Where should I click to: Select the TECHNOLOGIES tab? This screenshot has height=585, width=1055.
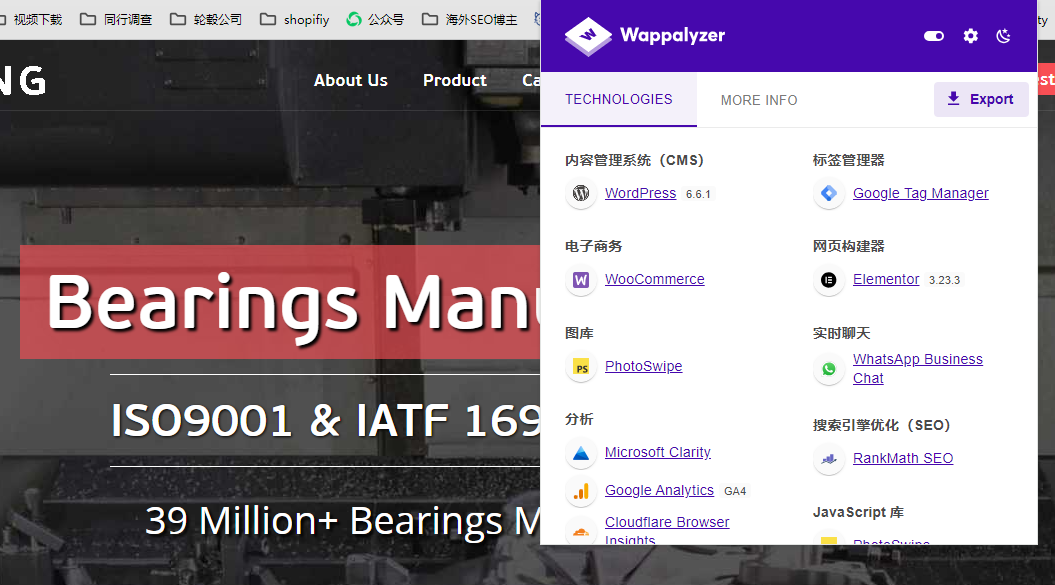click(618, 100)
